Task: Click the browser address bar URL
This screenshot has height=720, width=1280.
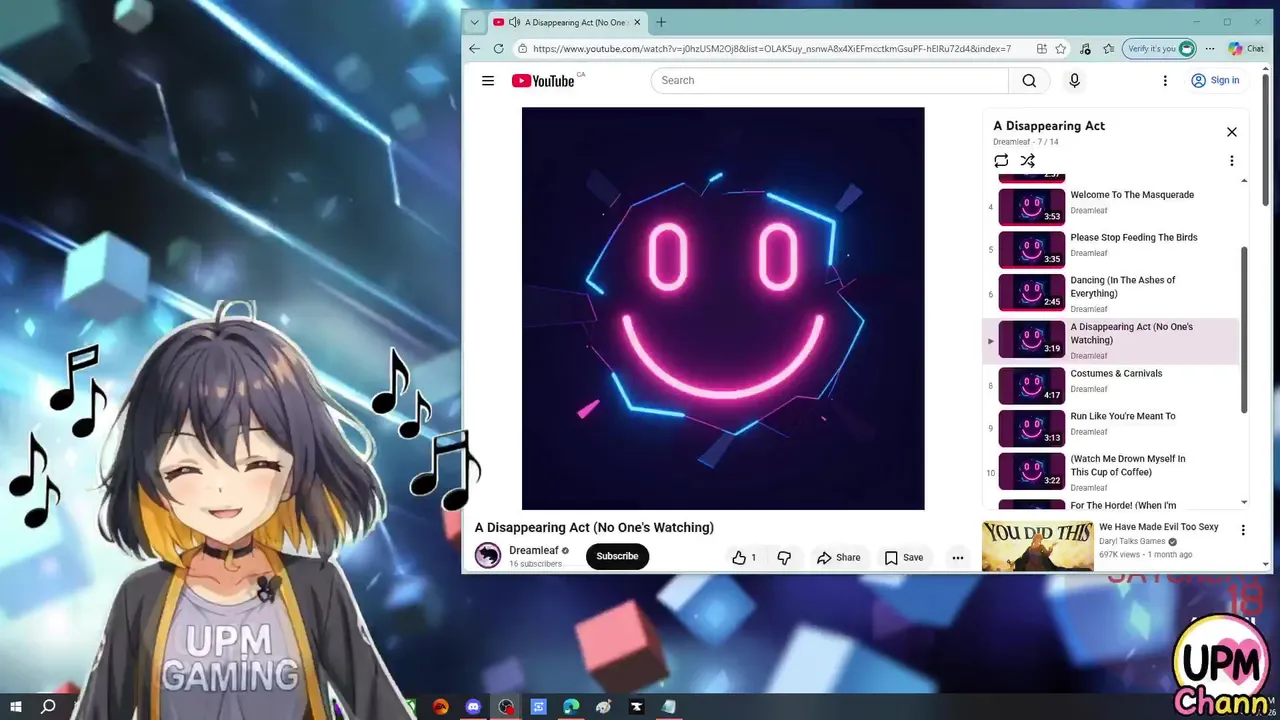Action: 771,49
